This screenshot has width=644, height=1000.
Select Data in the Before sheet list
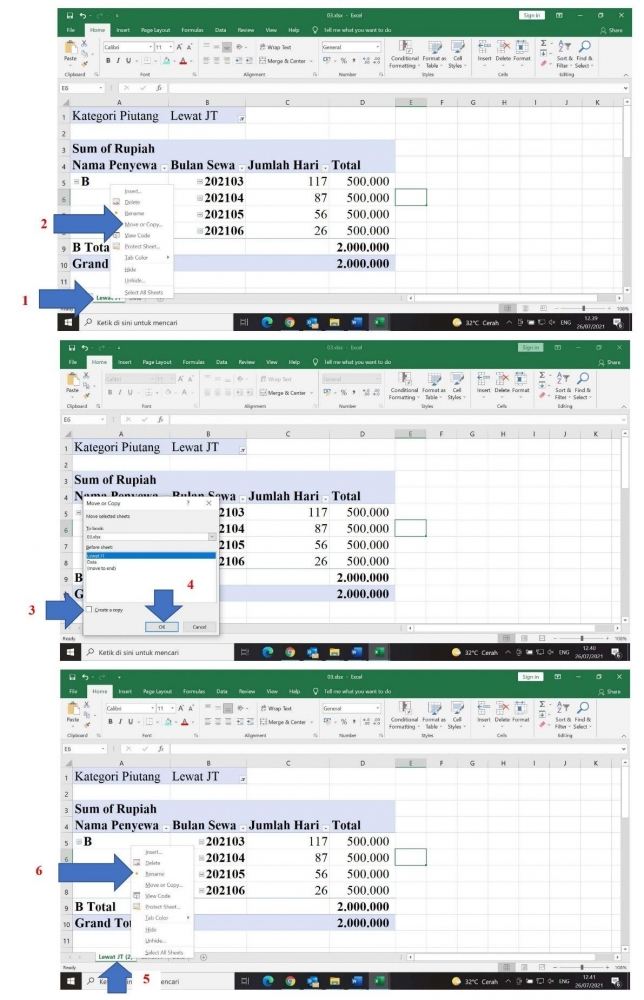click(x=92, y=561)
